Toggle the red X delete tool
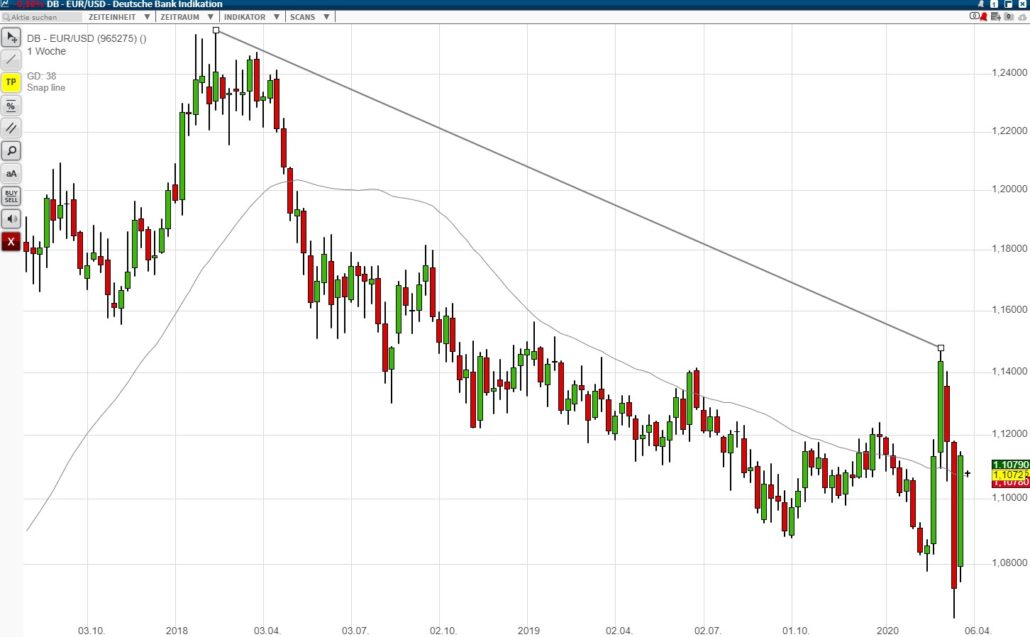This screenshot has height=637, width=1030. 11,241
